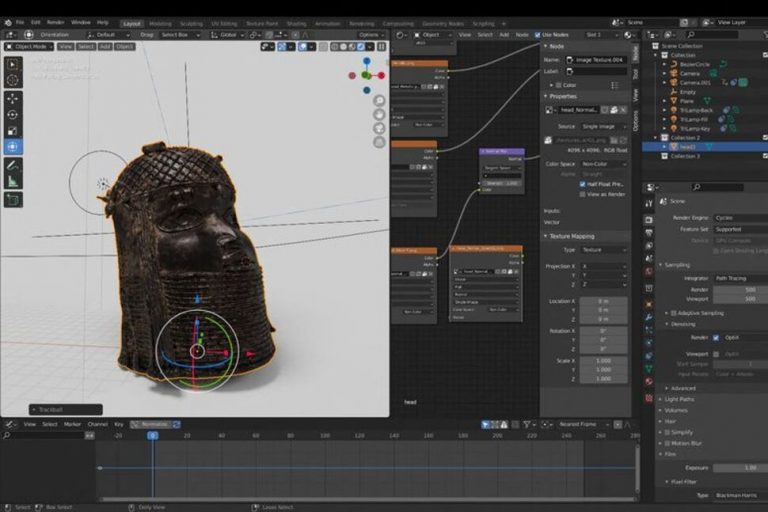
Task: Click the viewport Options button
Action: (371, 35)
